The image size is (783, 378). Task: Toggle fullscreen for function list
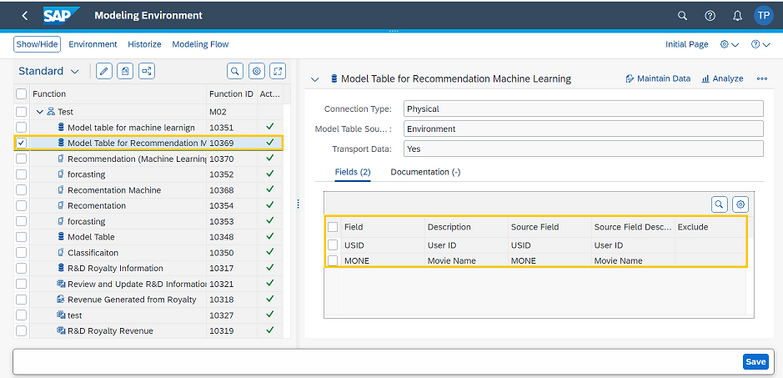(278, 71)
